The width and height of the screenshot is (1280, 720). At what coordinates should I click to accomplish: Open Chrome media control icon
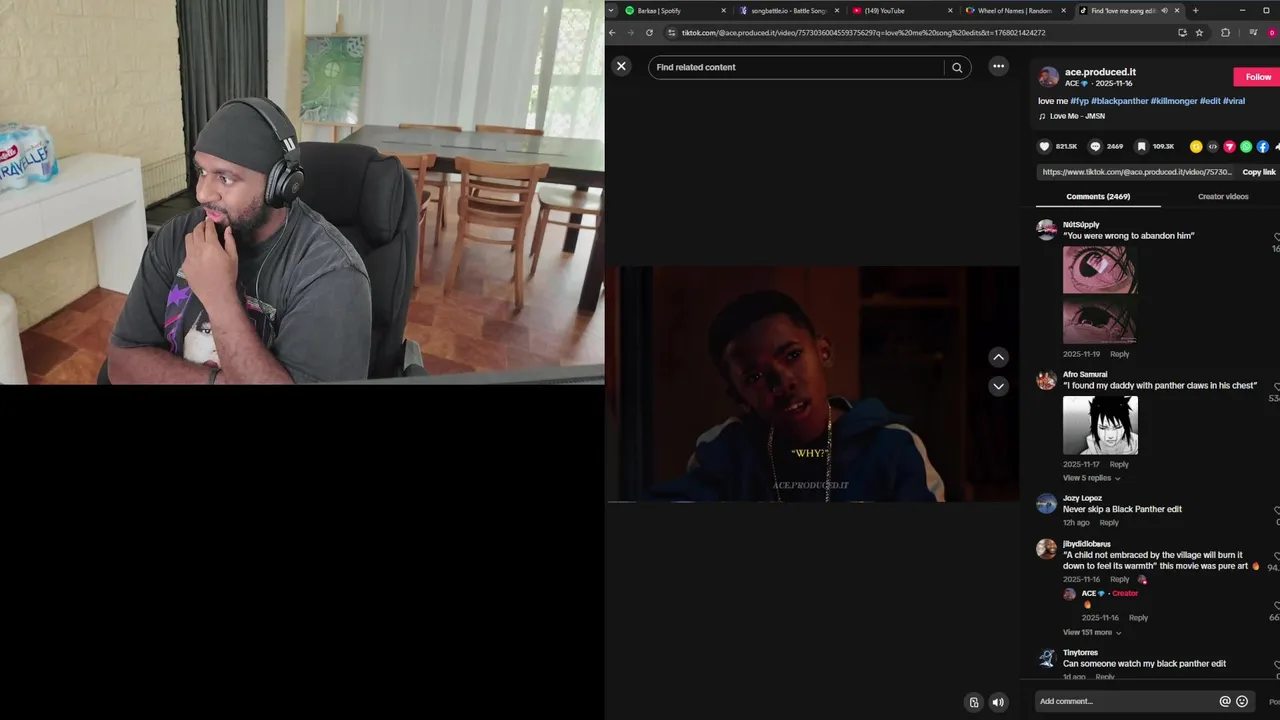click(1253, 32)
